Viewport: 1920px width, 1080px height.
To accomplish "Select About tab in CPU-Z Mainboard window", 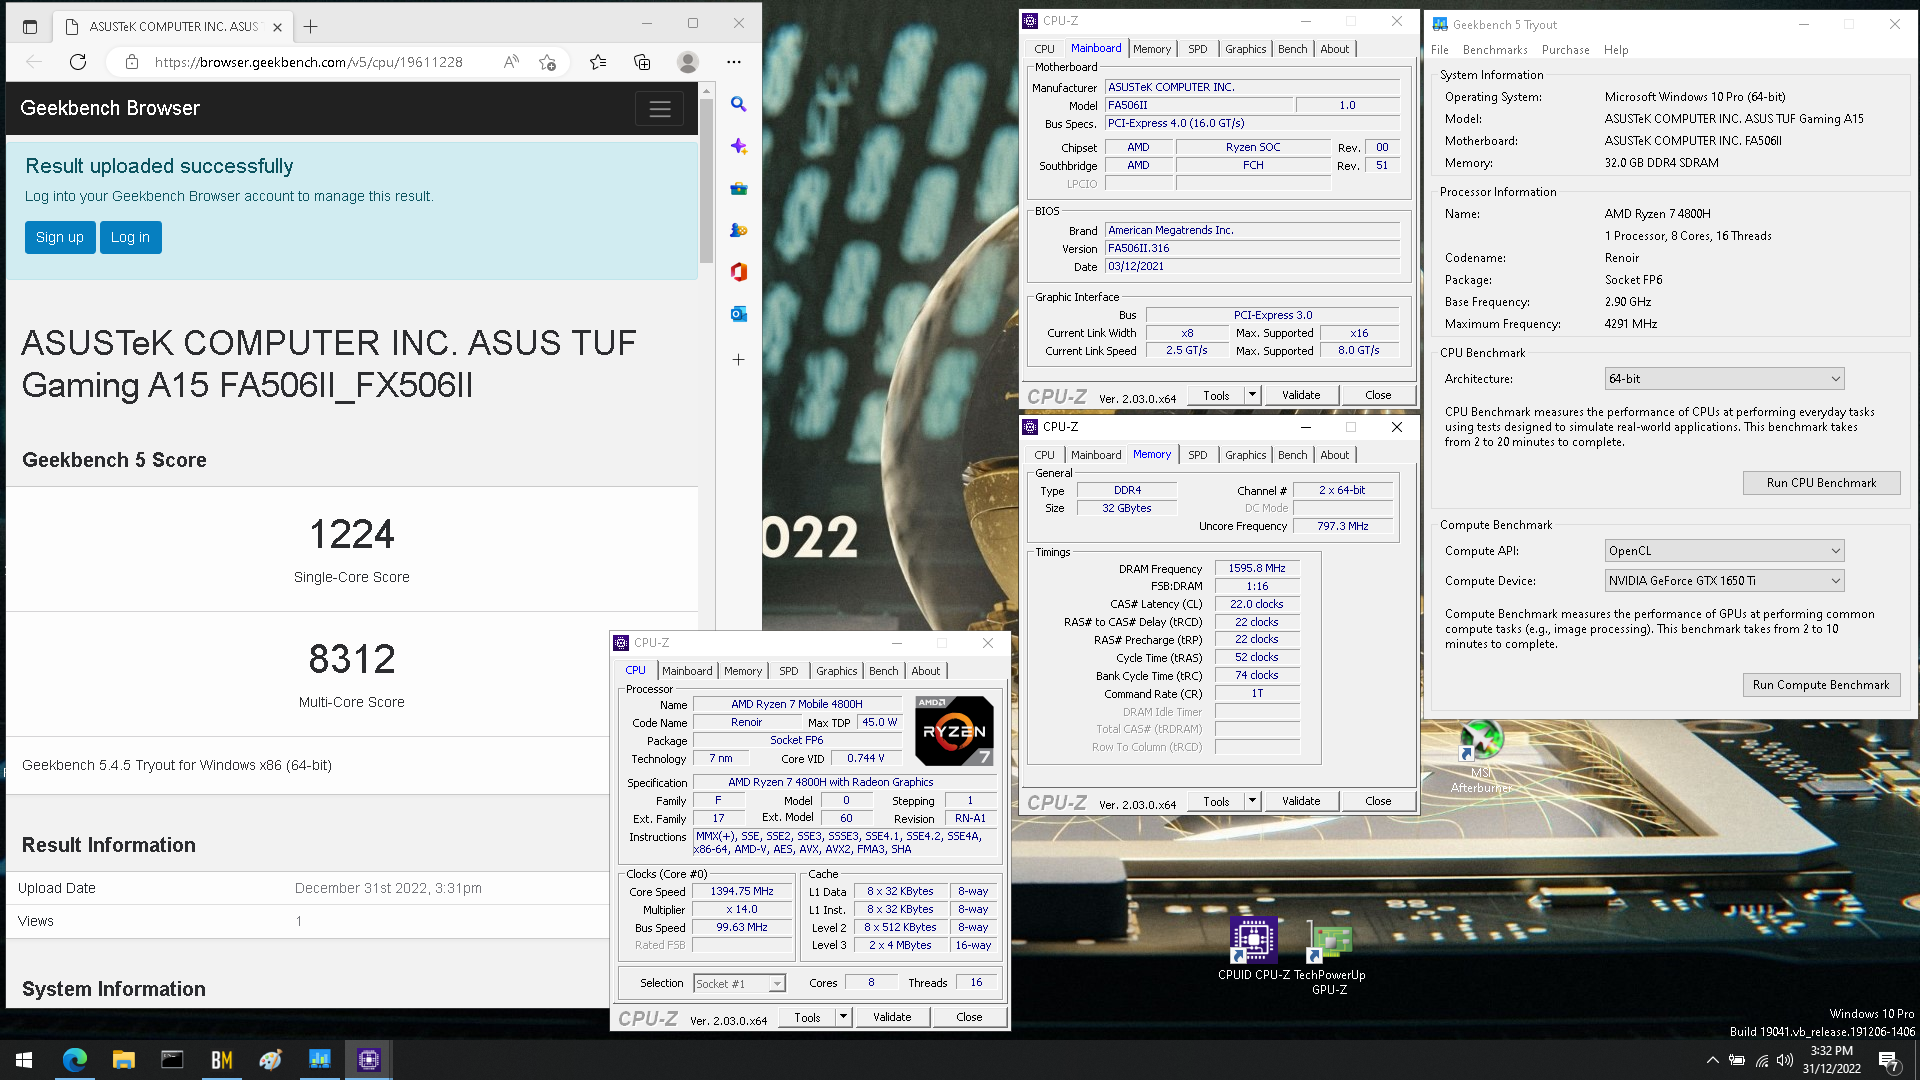I will (1334, 49).
